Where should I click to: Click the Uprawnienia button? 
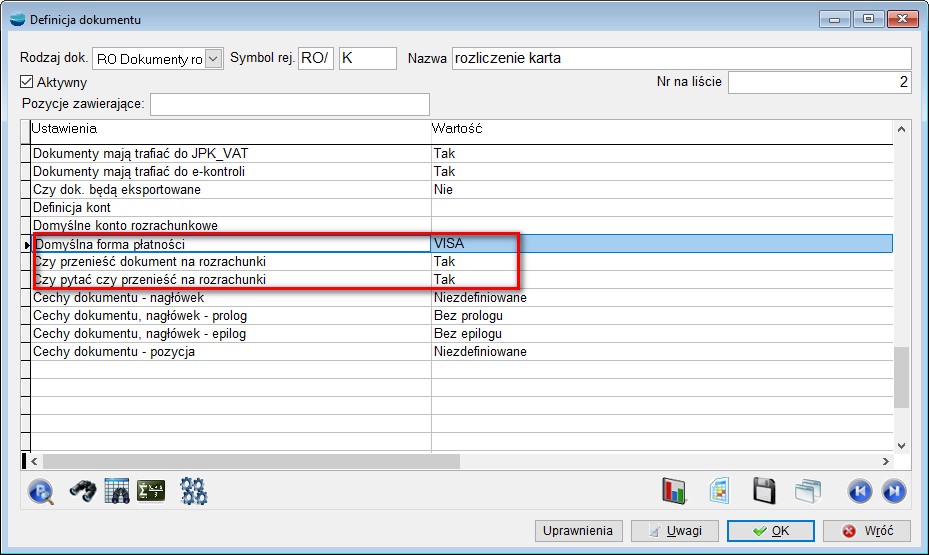pos(578,531)
